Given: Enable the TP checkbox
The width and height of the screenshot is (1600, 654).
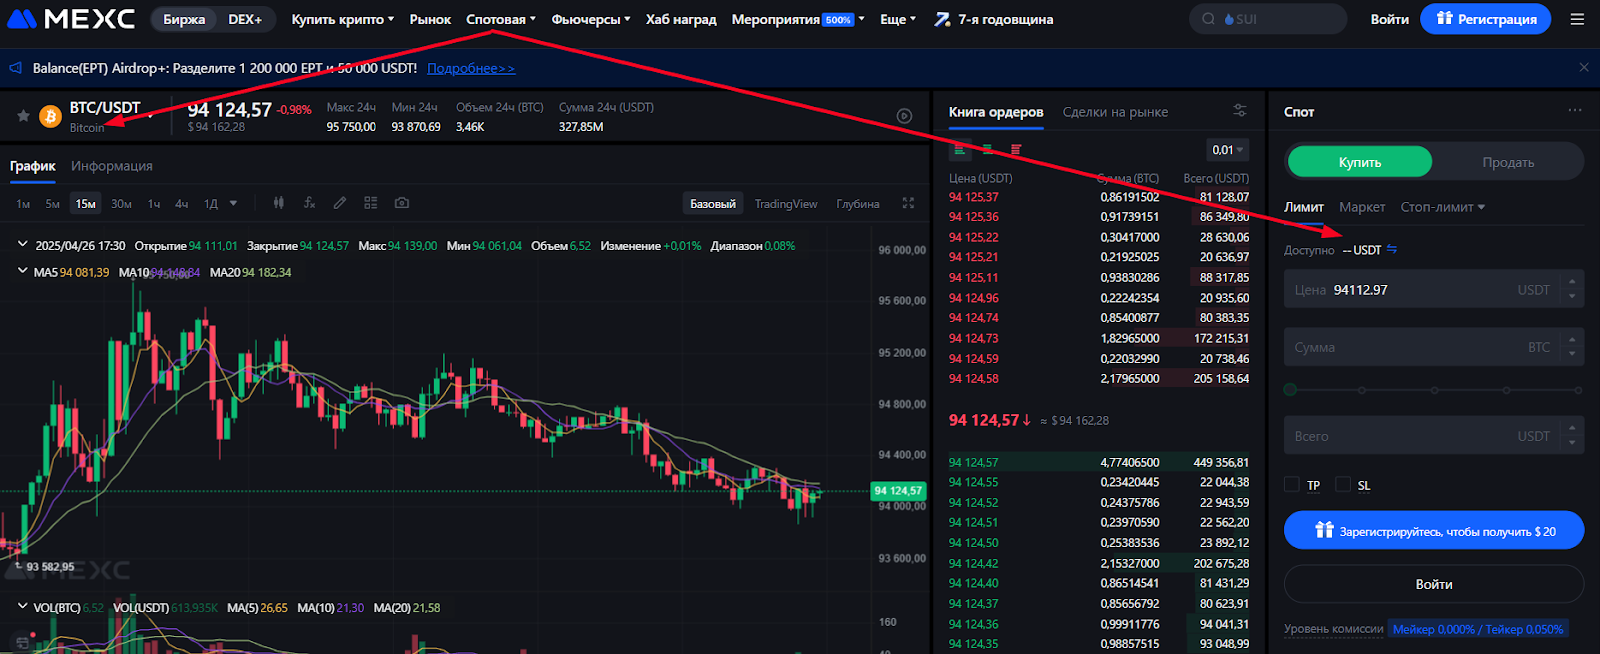Looking at the screenshot, I should coord(1292,485).
